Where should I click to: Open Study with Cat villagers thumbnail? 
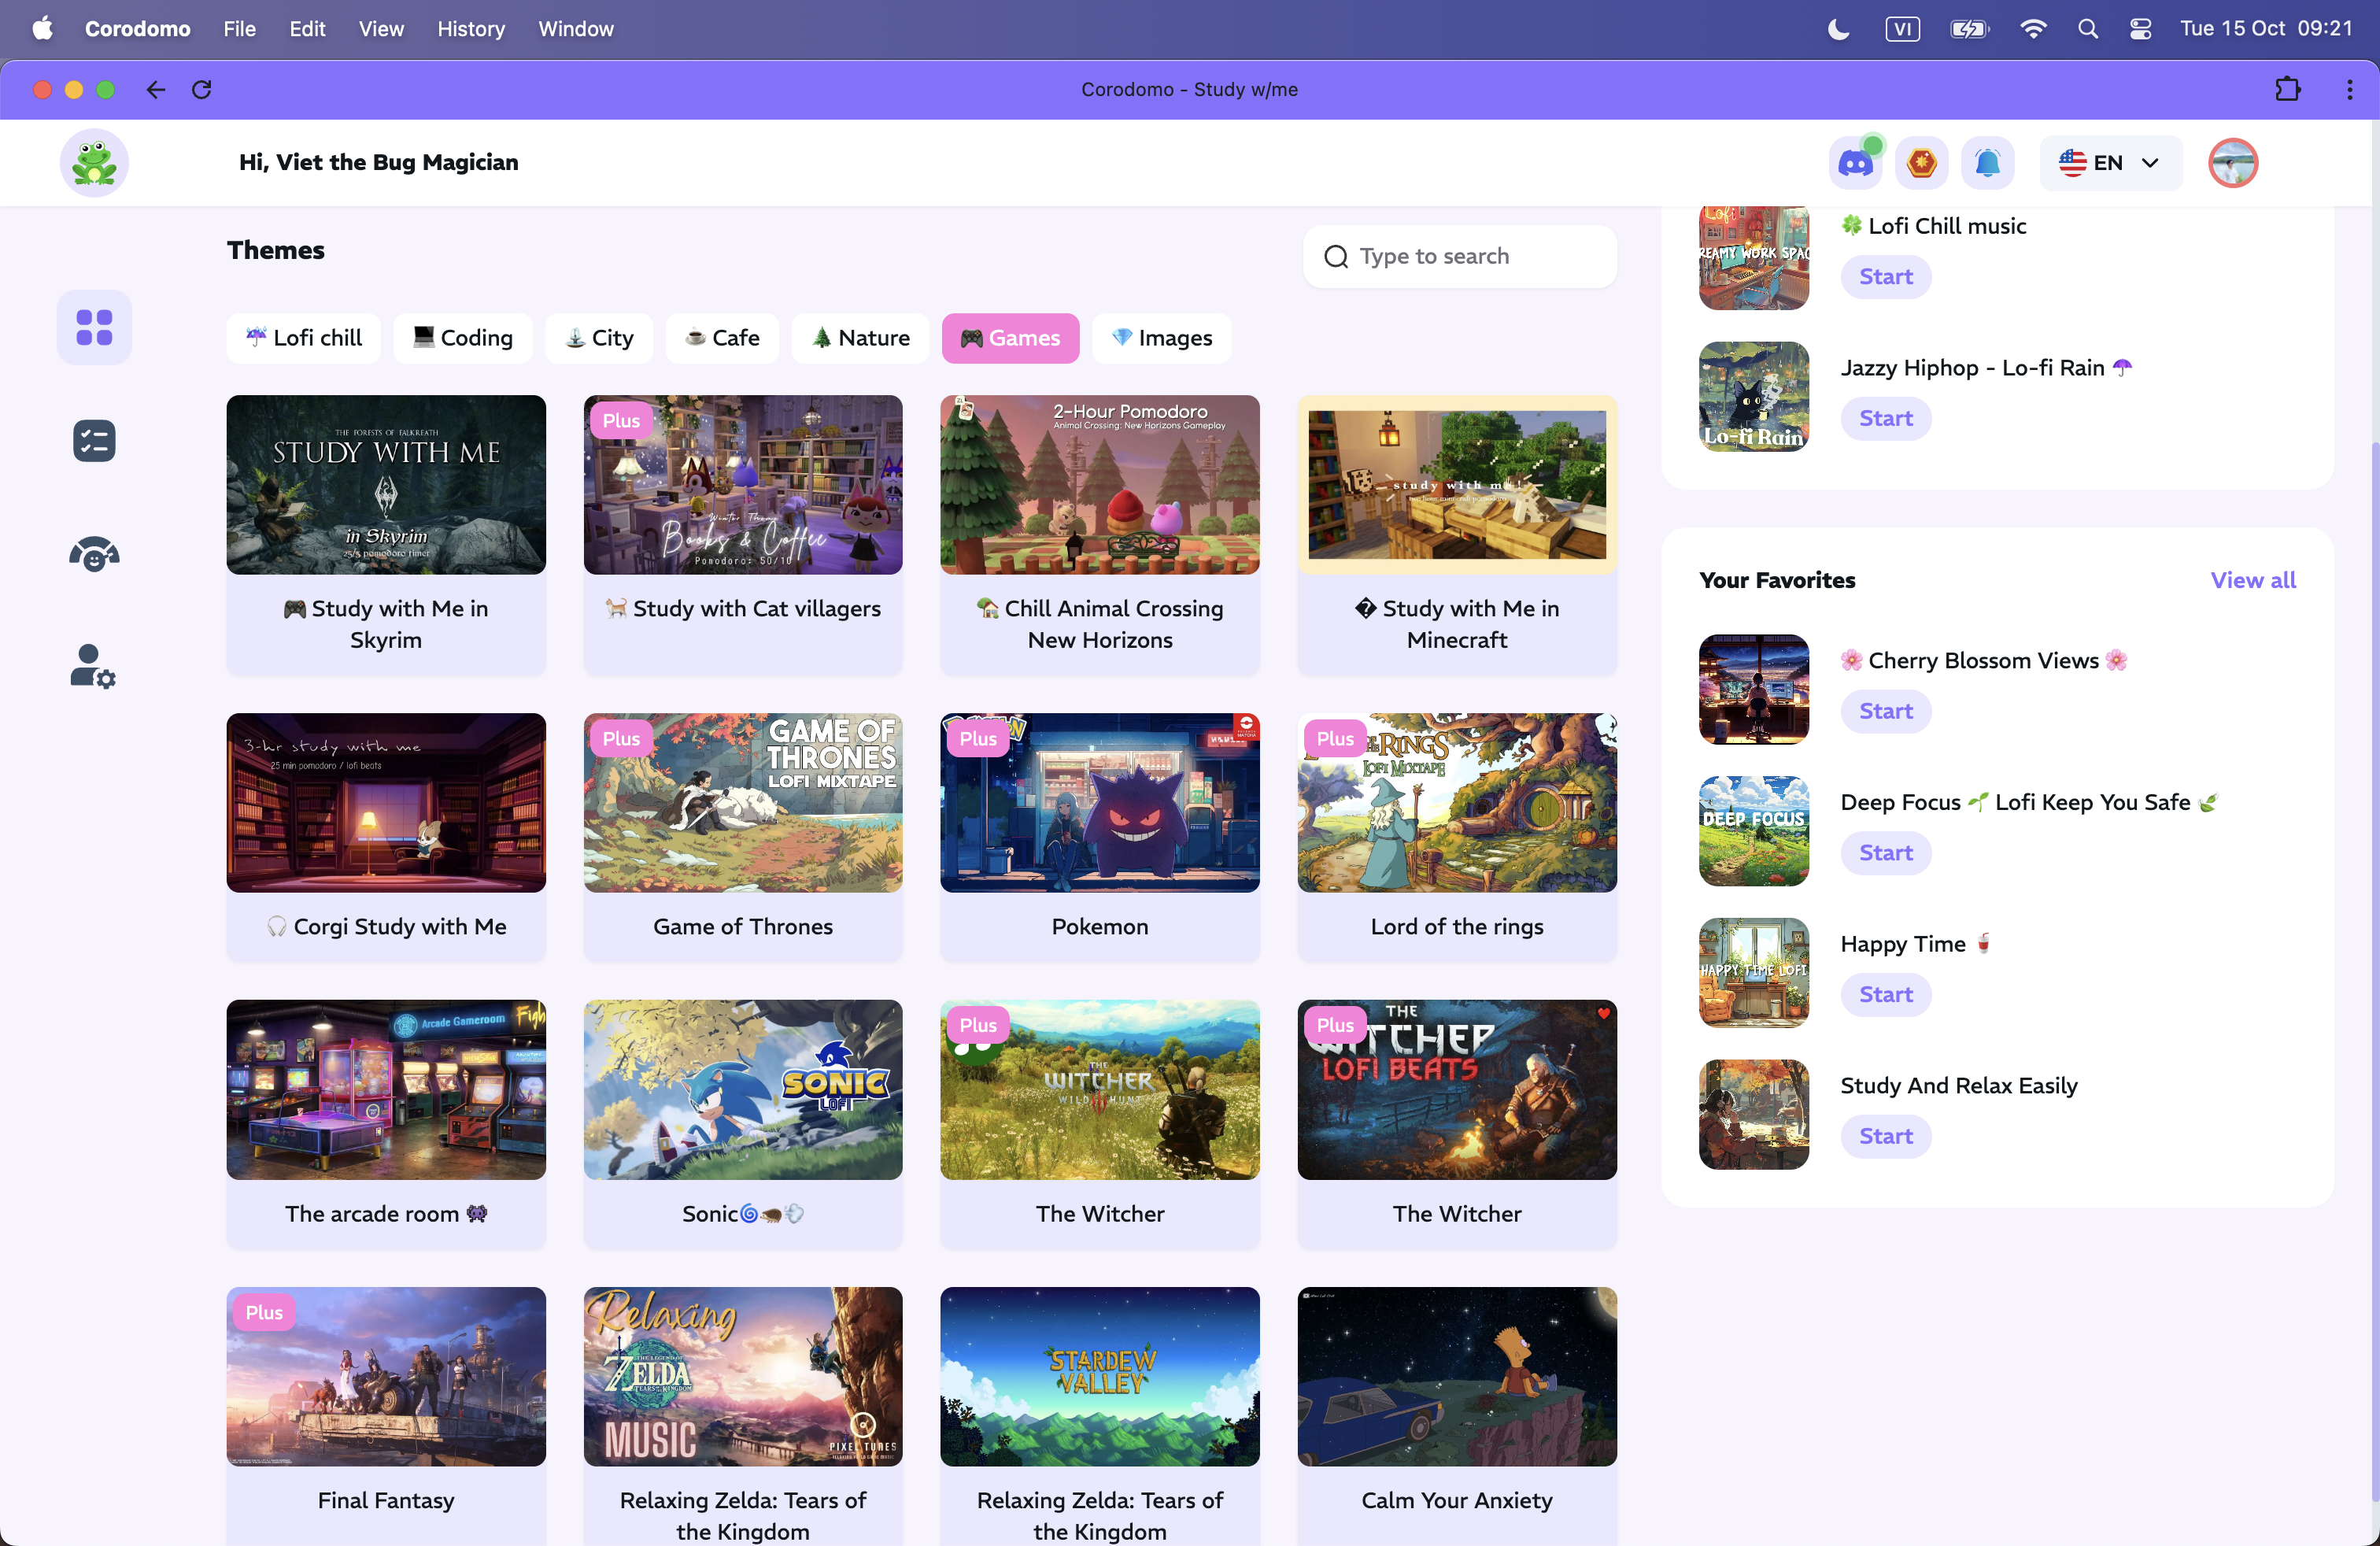click(743, 485)
